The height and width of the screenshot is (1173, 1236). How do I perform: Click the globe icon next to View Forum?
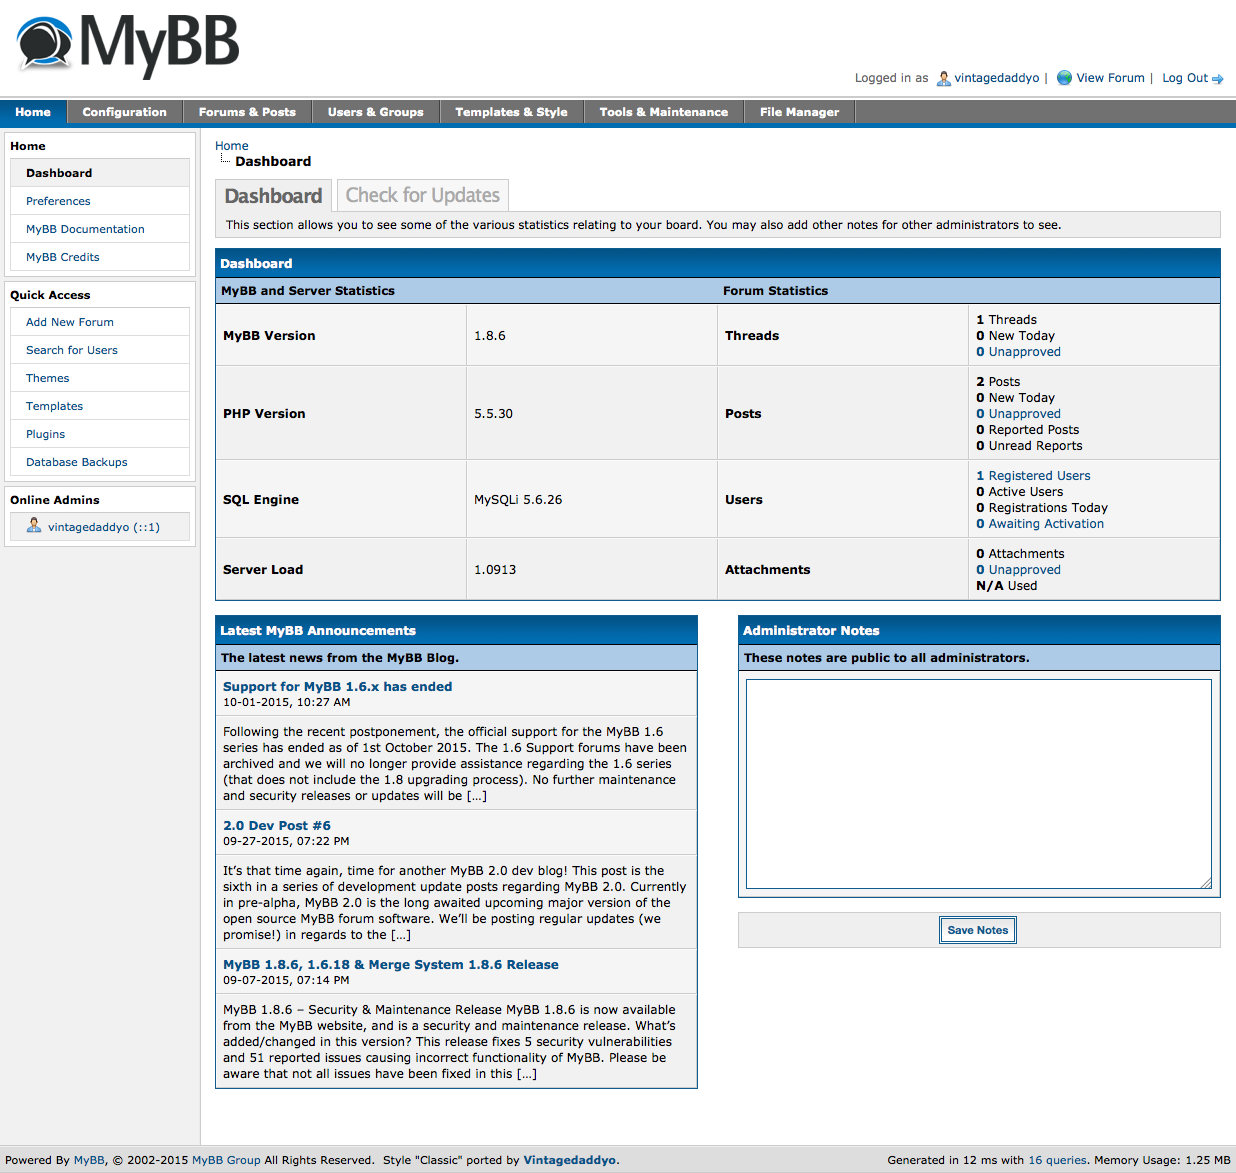(x=1064, y=78)
